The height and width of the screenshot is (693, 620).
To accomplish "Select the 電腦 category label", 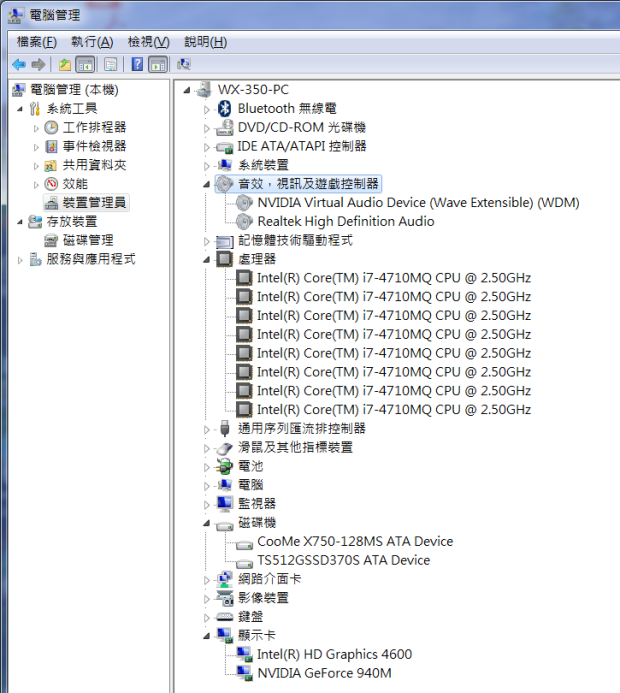I will tap(251, 485).
